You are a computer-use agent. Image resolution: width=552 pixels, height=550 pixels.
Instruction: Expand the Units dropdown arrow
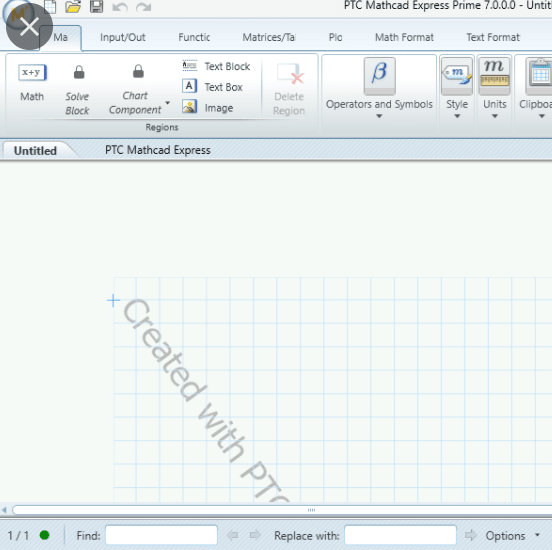click(x=495, y=116)
